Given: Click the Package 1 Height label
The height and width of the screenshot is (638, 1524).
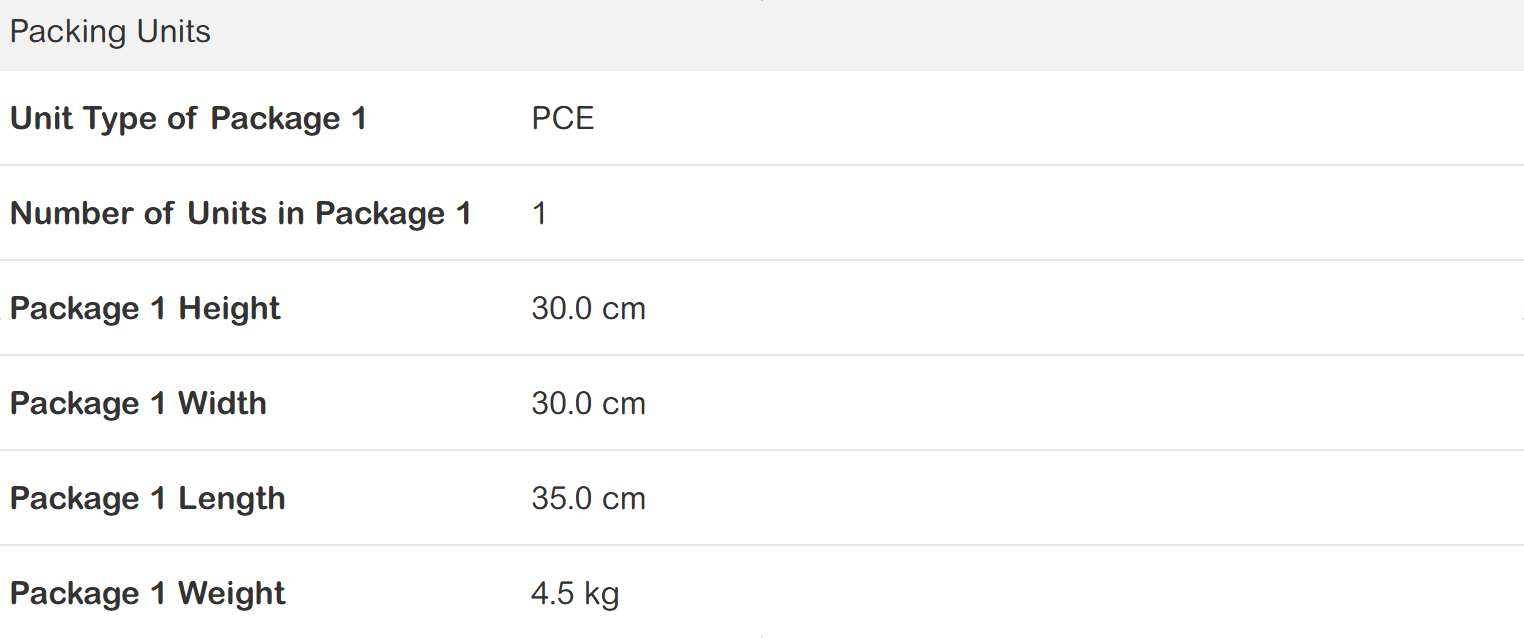Looking at the screenshot, I should [x=145, y=309].
